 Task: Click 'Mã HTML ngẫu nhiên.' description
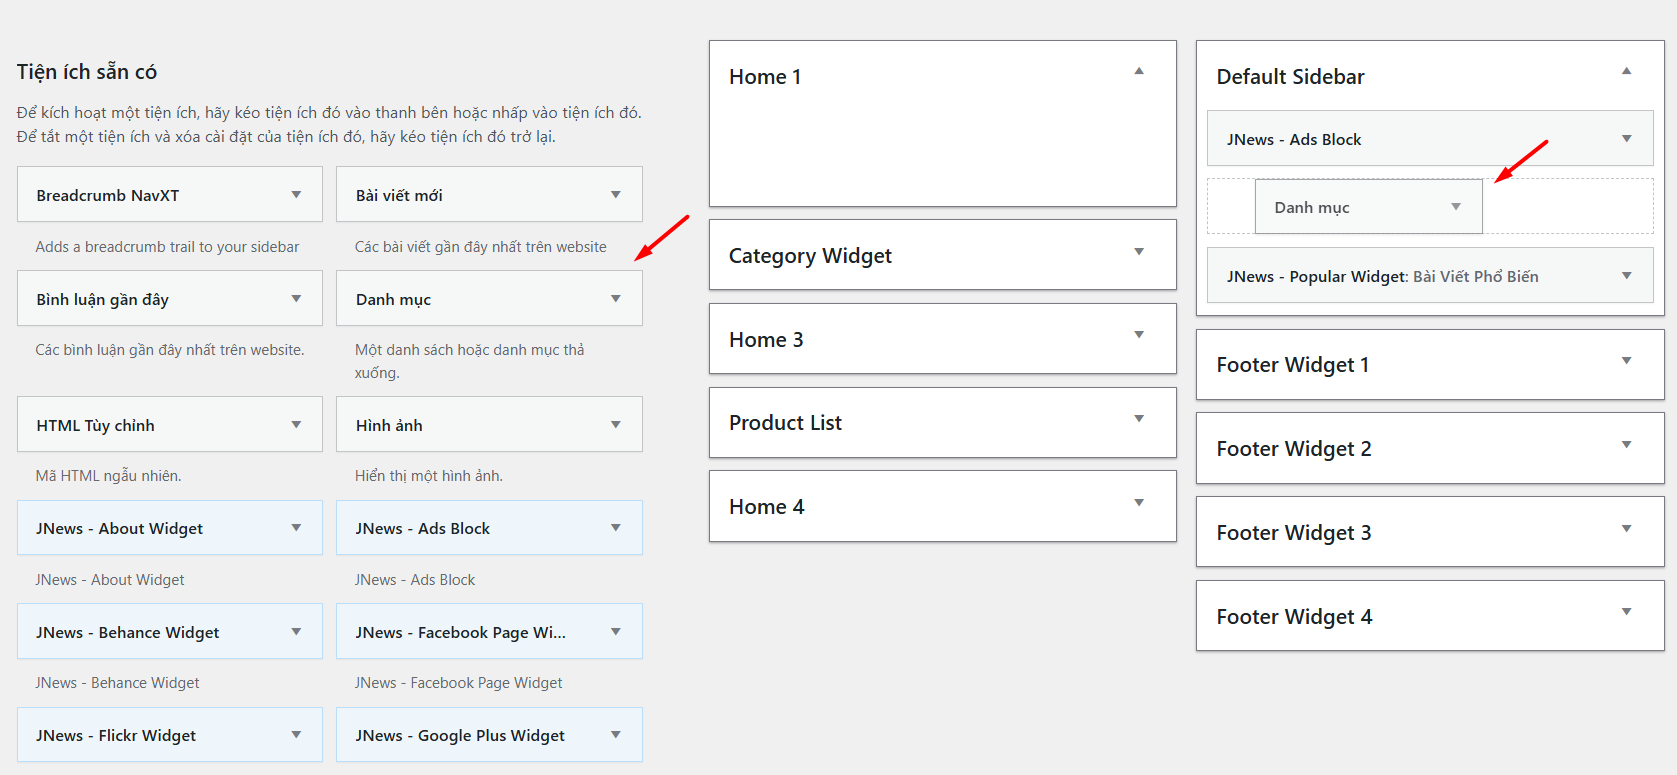pyautogui.click(x=108, y=476)
